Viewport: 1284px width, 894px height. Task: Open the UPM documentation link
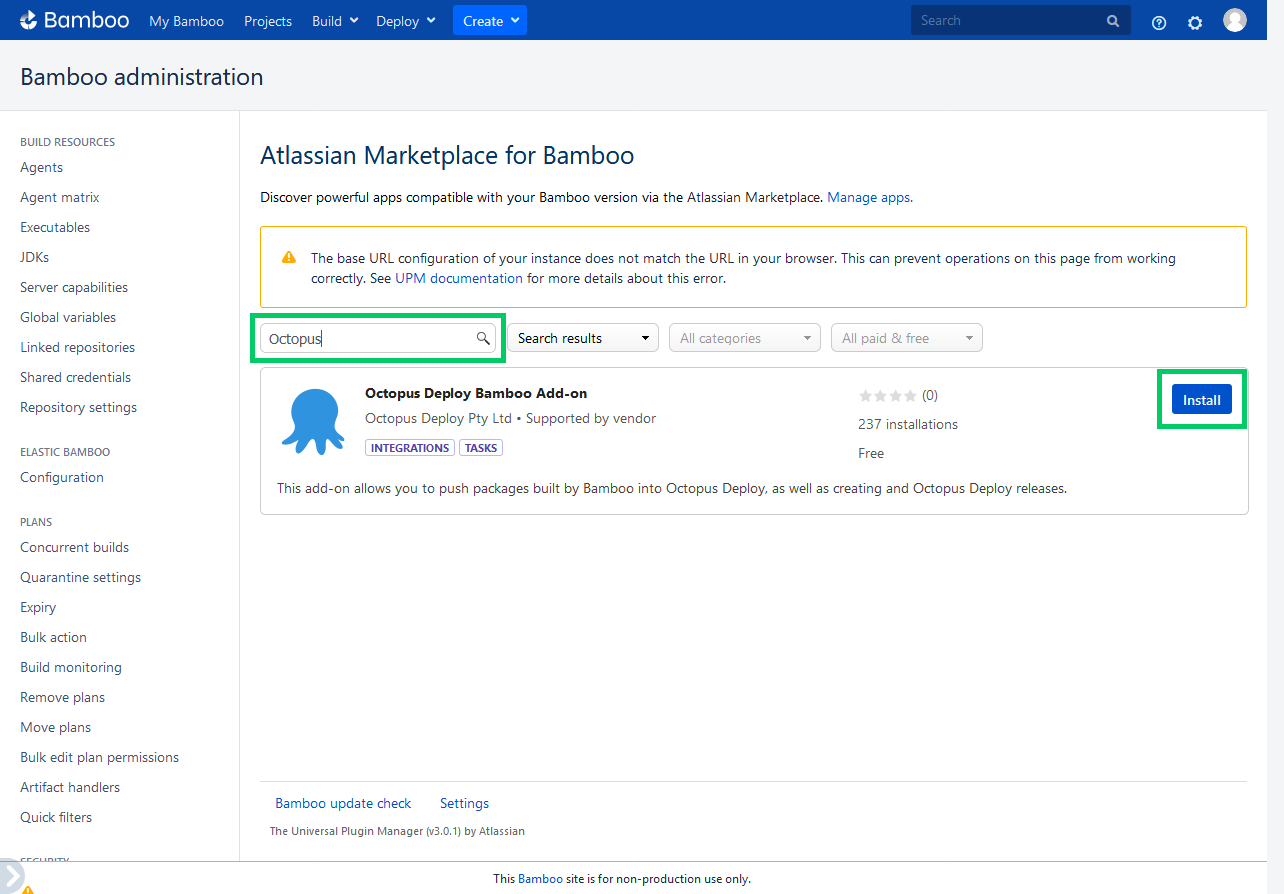click(x=459, y=278)
